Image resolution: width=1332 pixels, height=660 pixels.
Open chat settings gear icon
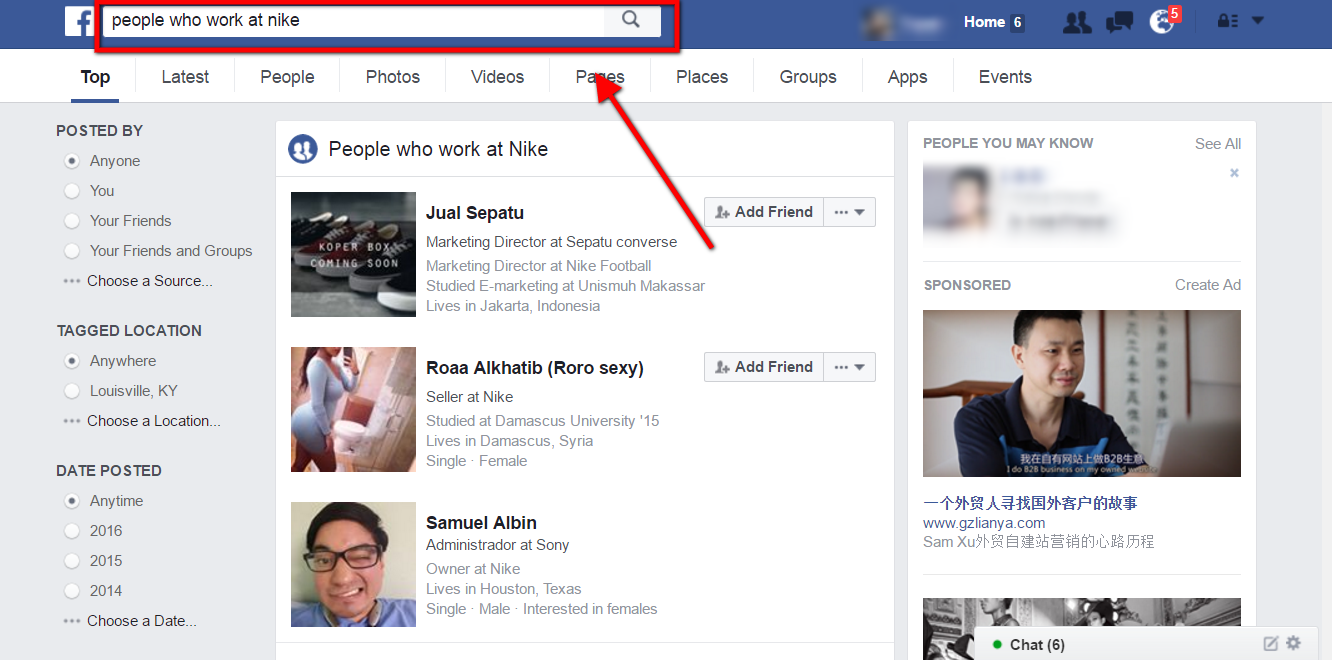(1294, 644)
